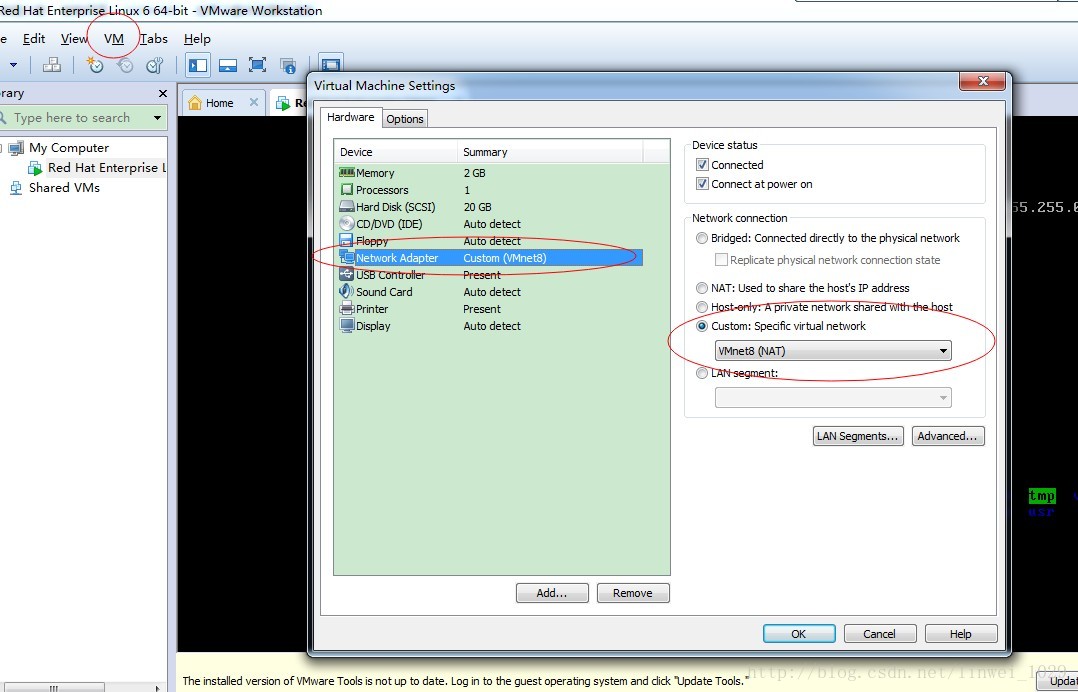Select the USB Controller device icon
This screenshot has height=692, width=1078.
point(347,274)
